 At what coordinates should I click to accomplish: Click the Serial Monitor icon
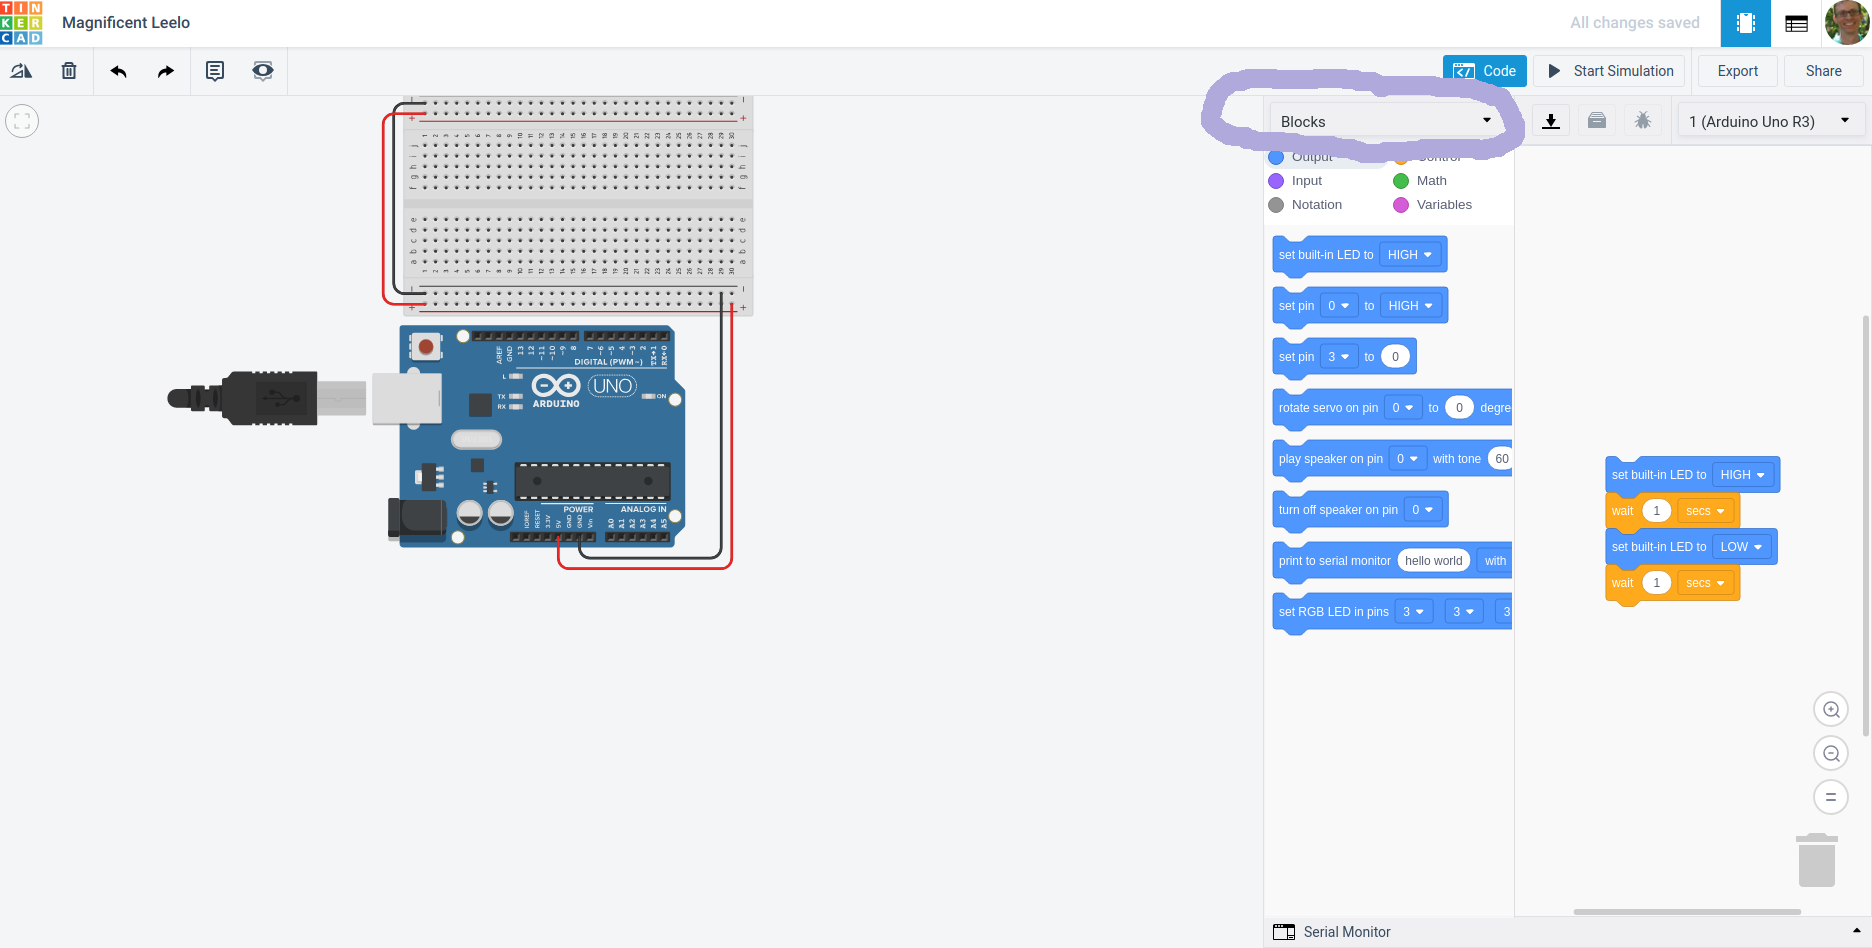(x=1284, y=932)
